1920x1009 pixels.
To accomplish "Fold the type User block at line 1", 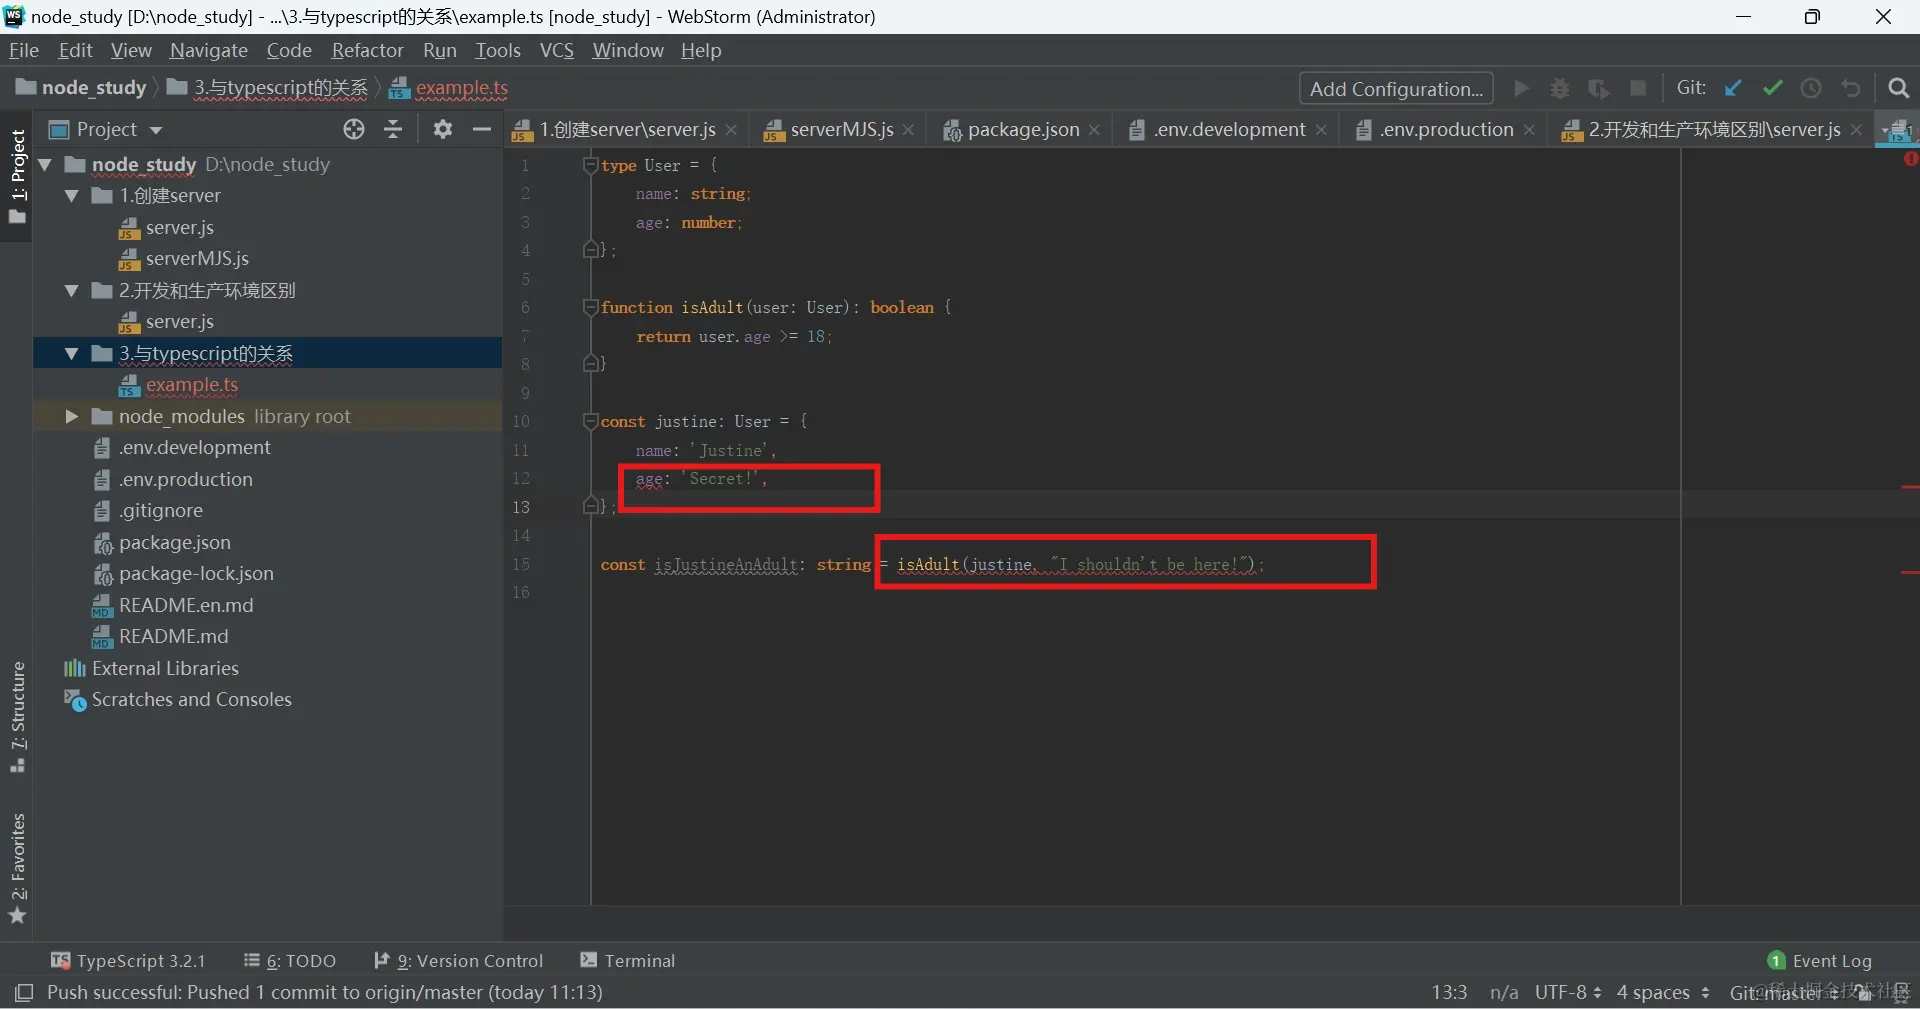I will click(590, 165).
